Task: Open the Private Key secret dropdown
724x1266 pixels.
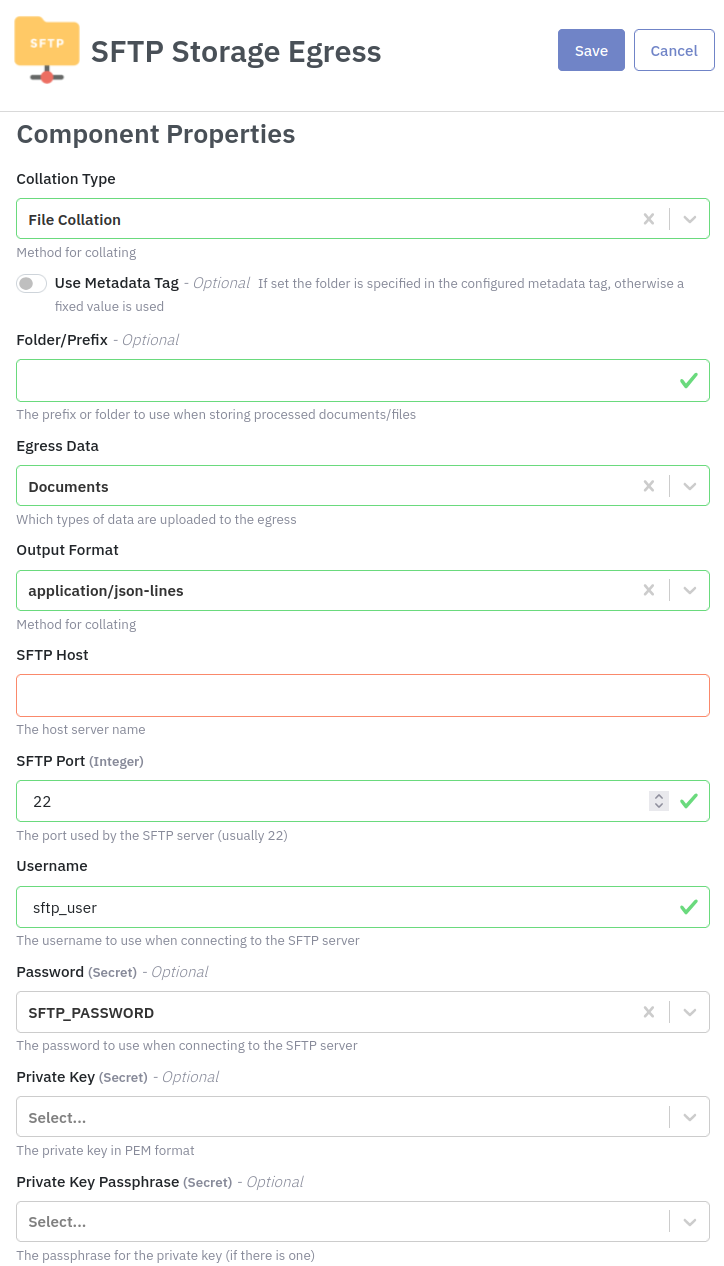Action: 363,1117
